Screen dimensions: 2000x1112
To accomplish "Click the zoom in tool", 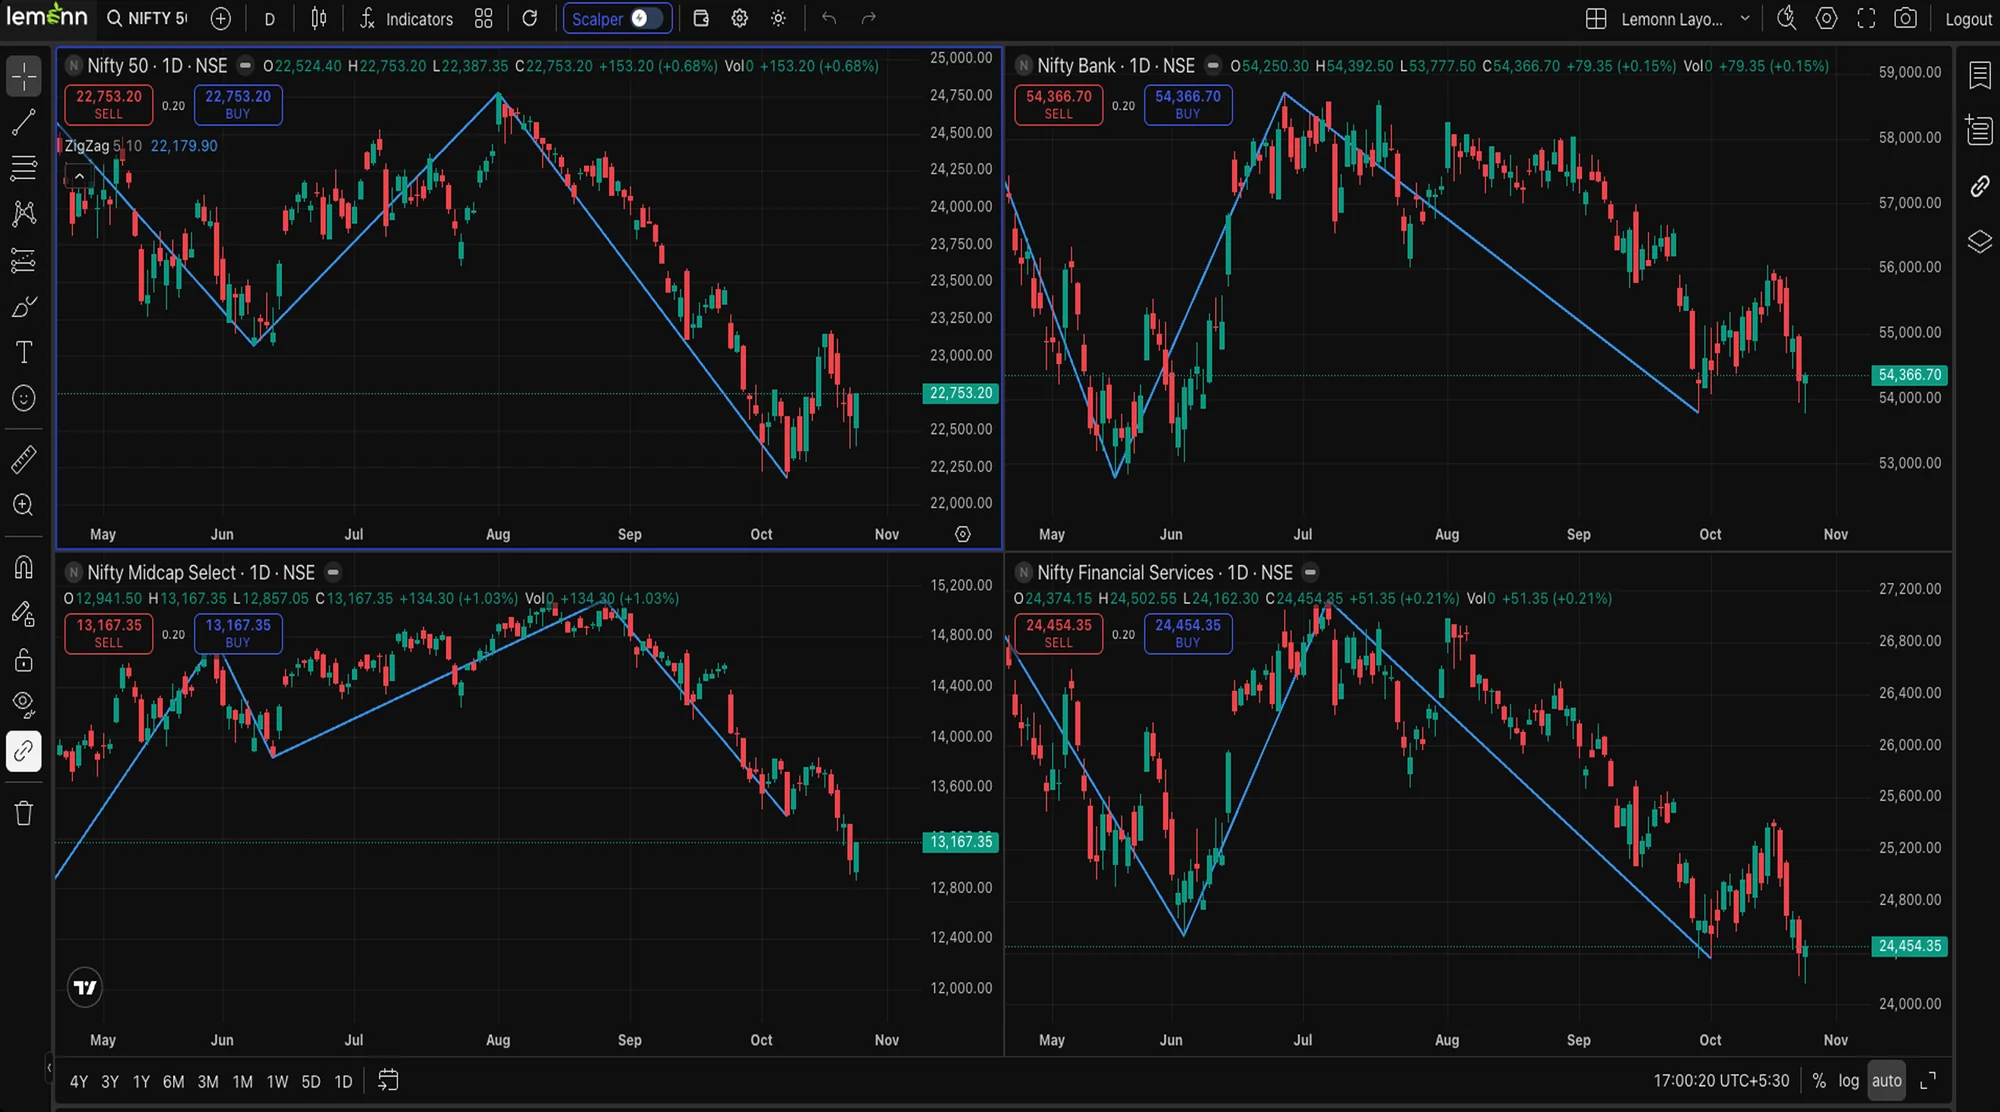I will point(24,505).
